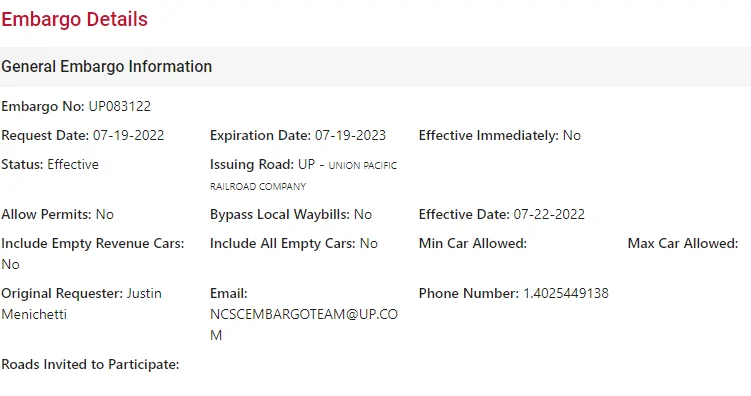Click Include Empty Revenue Cars label

[92, 244]
